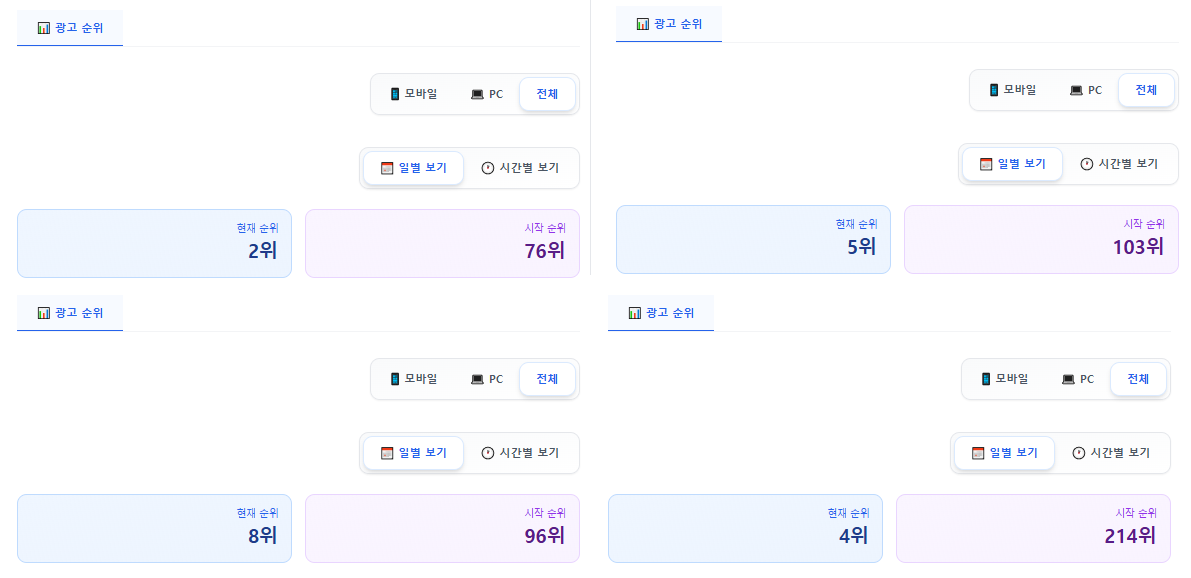Select 전체 device filter in the 103위 panel

pyautogui.click(x=1146, y=90)
